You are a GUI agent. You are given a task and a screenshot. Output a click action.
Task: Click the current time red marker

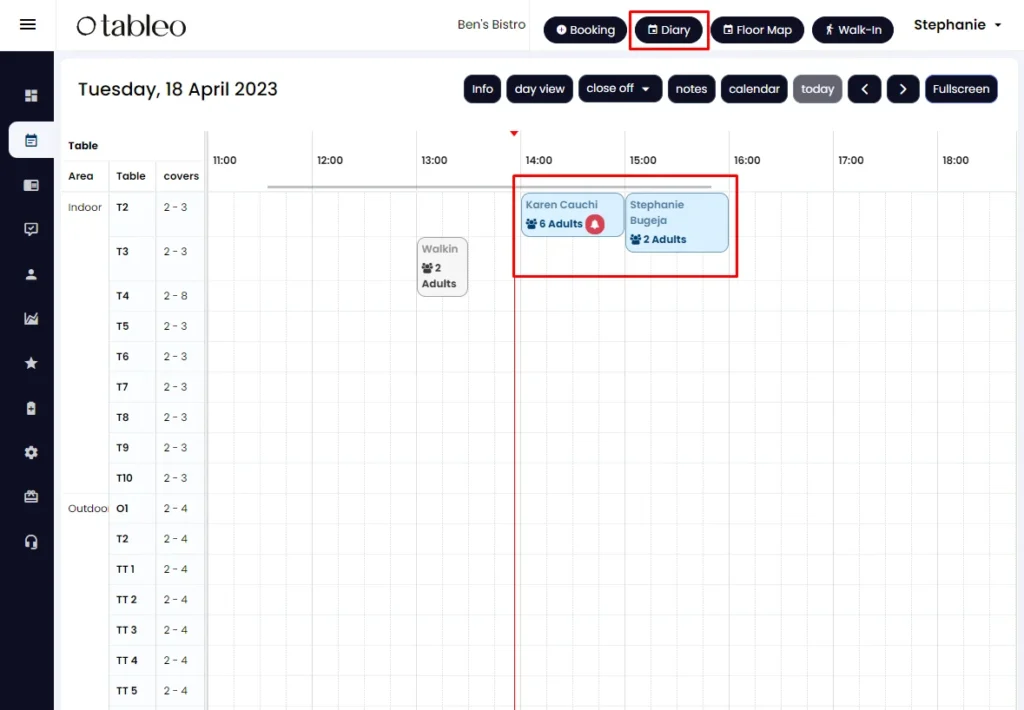[x=514, y=133]
